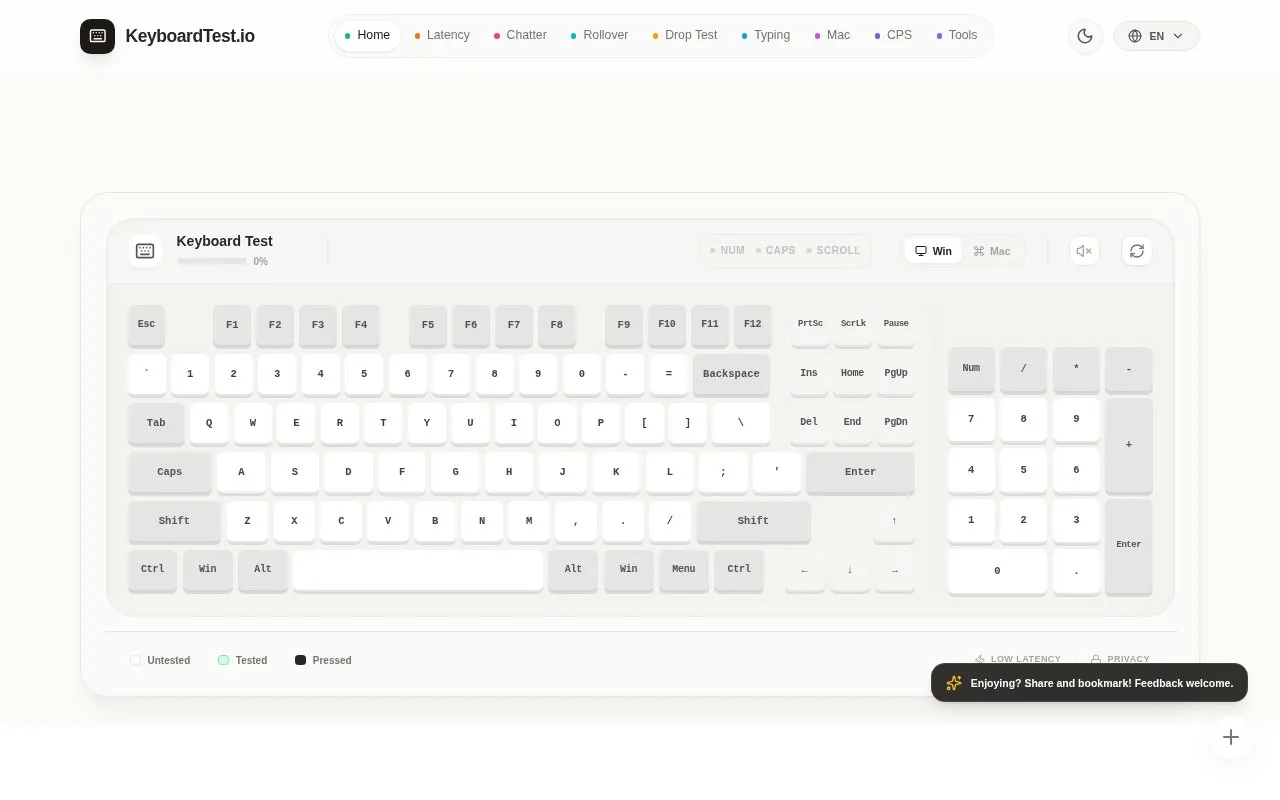Viewport: 1280px width, 800px height.
Task: Click the numpad Num key
Action: coord(971,368)
